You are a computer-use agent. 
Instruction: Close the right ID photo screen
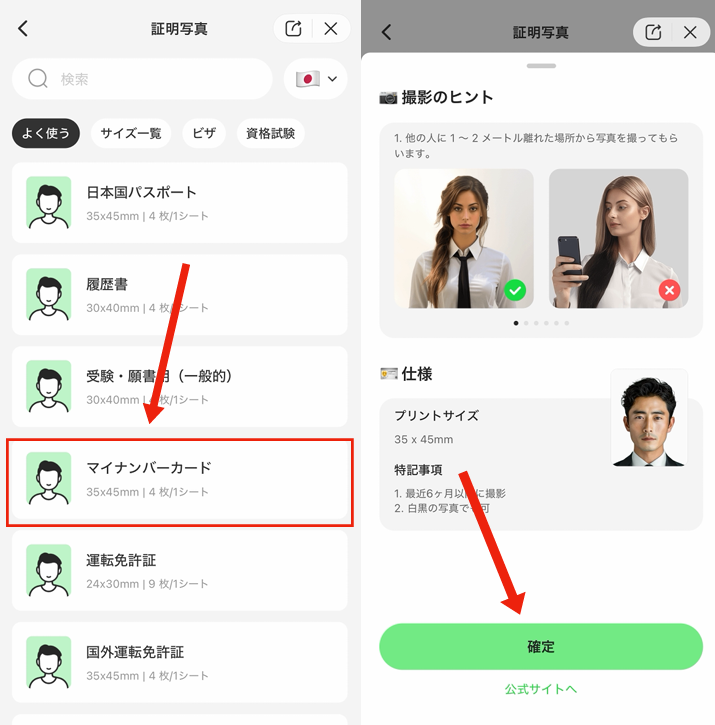click(x=690, y=32)
